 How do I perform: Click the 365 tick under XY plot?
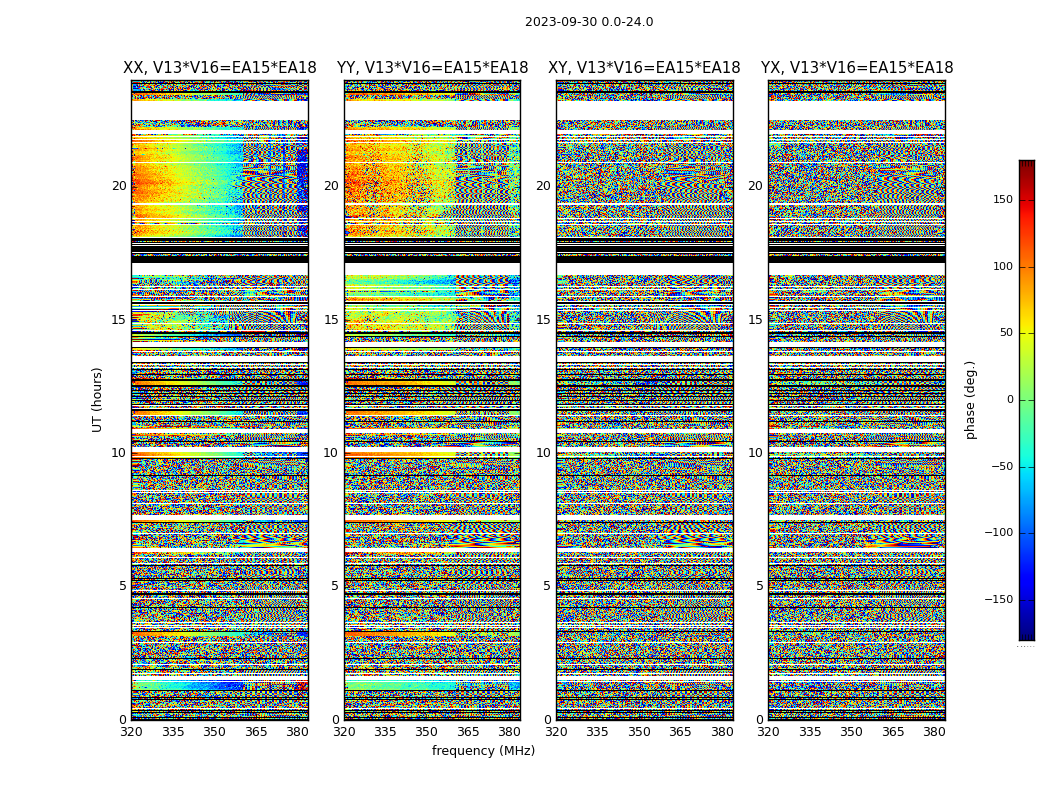pyautogui.click(x=680, y=732)
